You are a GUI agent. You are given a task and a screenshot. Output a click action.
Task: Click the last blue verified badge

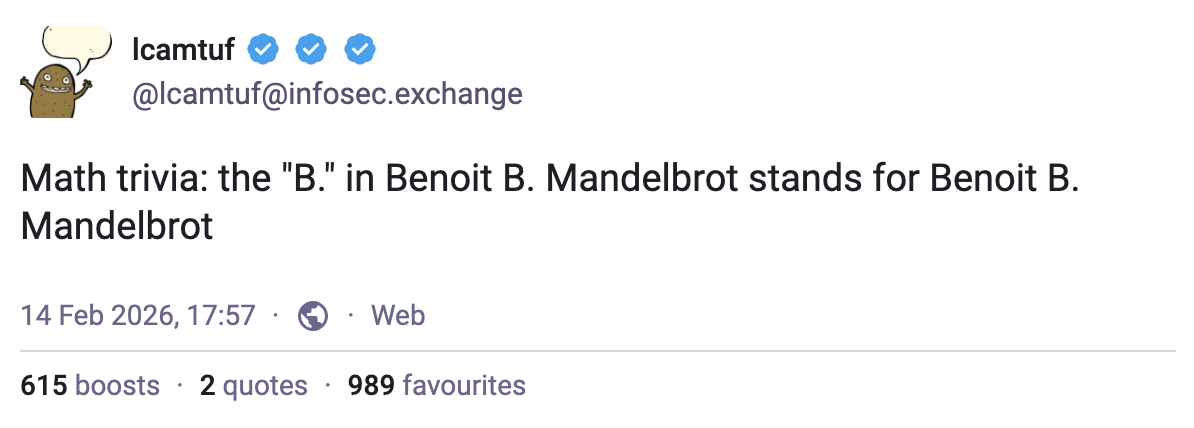pos(360,47)
